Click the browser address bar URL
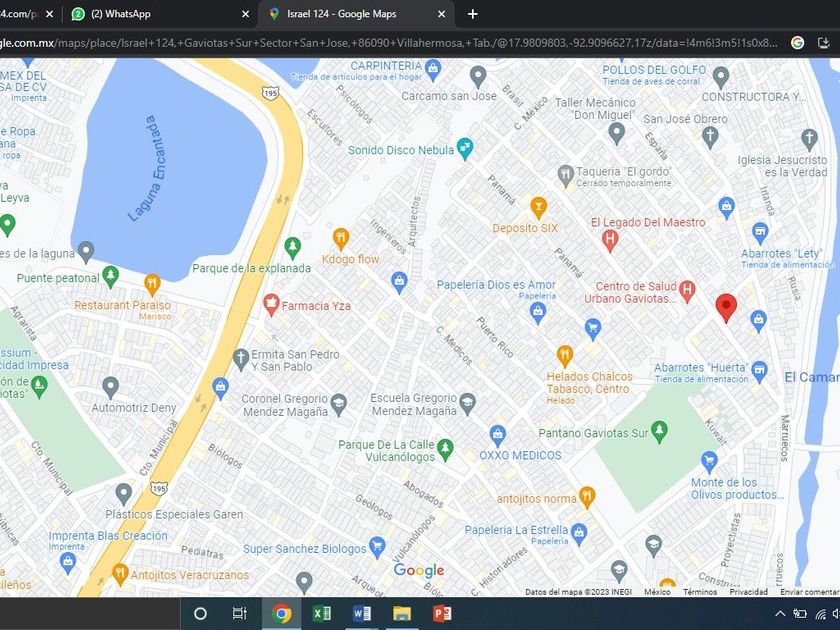Image resolution: width=840 pixels, height=630 pixels. (x=388, y=43)
